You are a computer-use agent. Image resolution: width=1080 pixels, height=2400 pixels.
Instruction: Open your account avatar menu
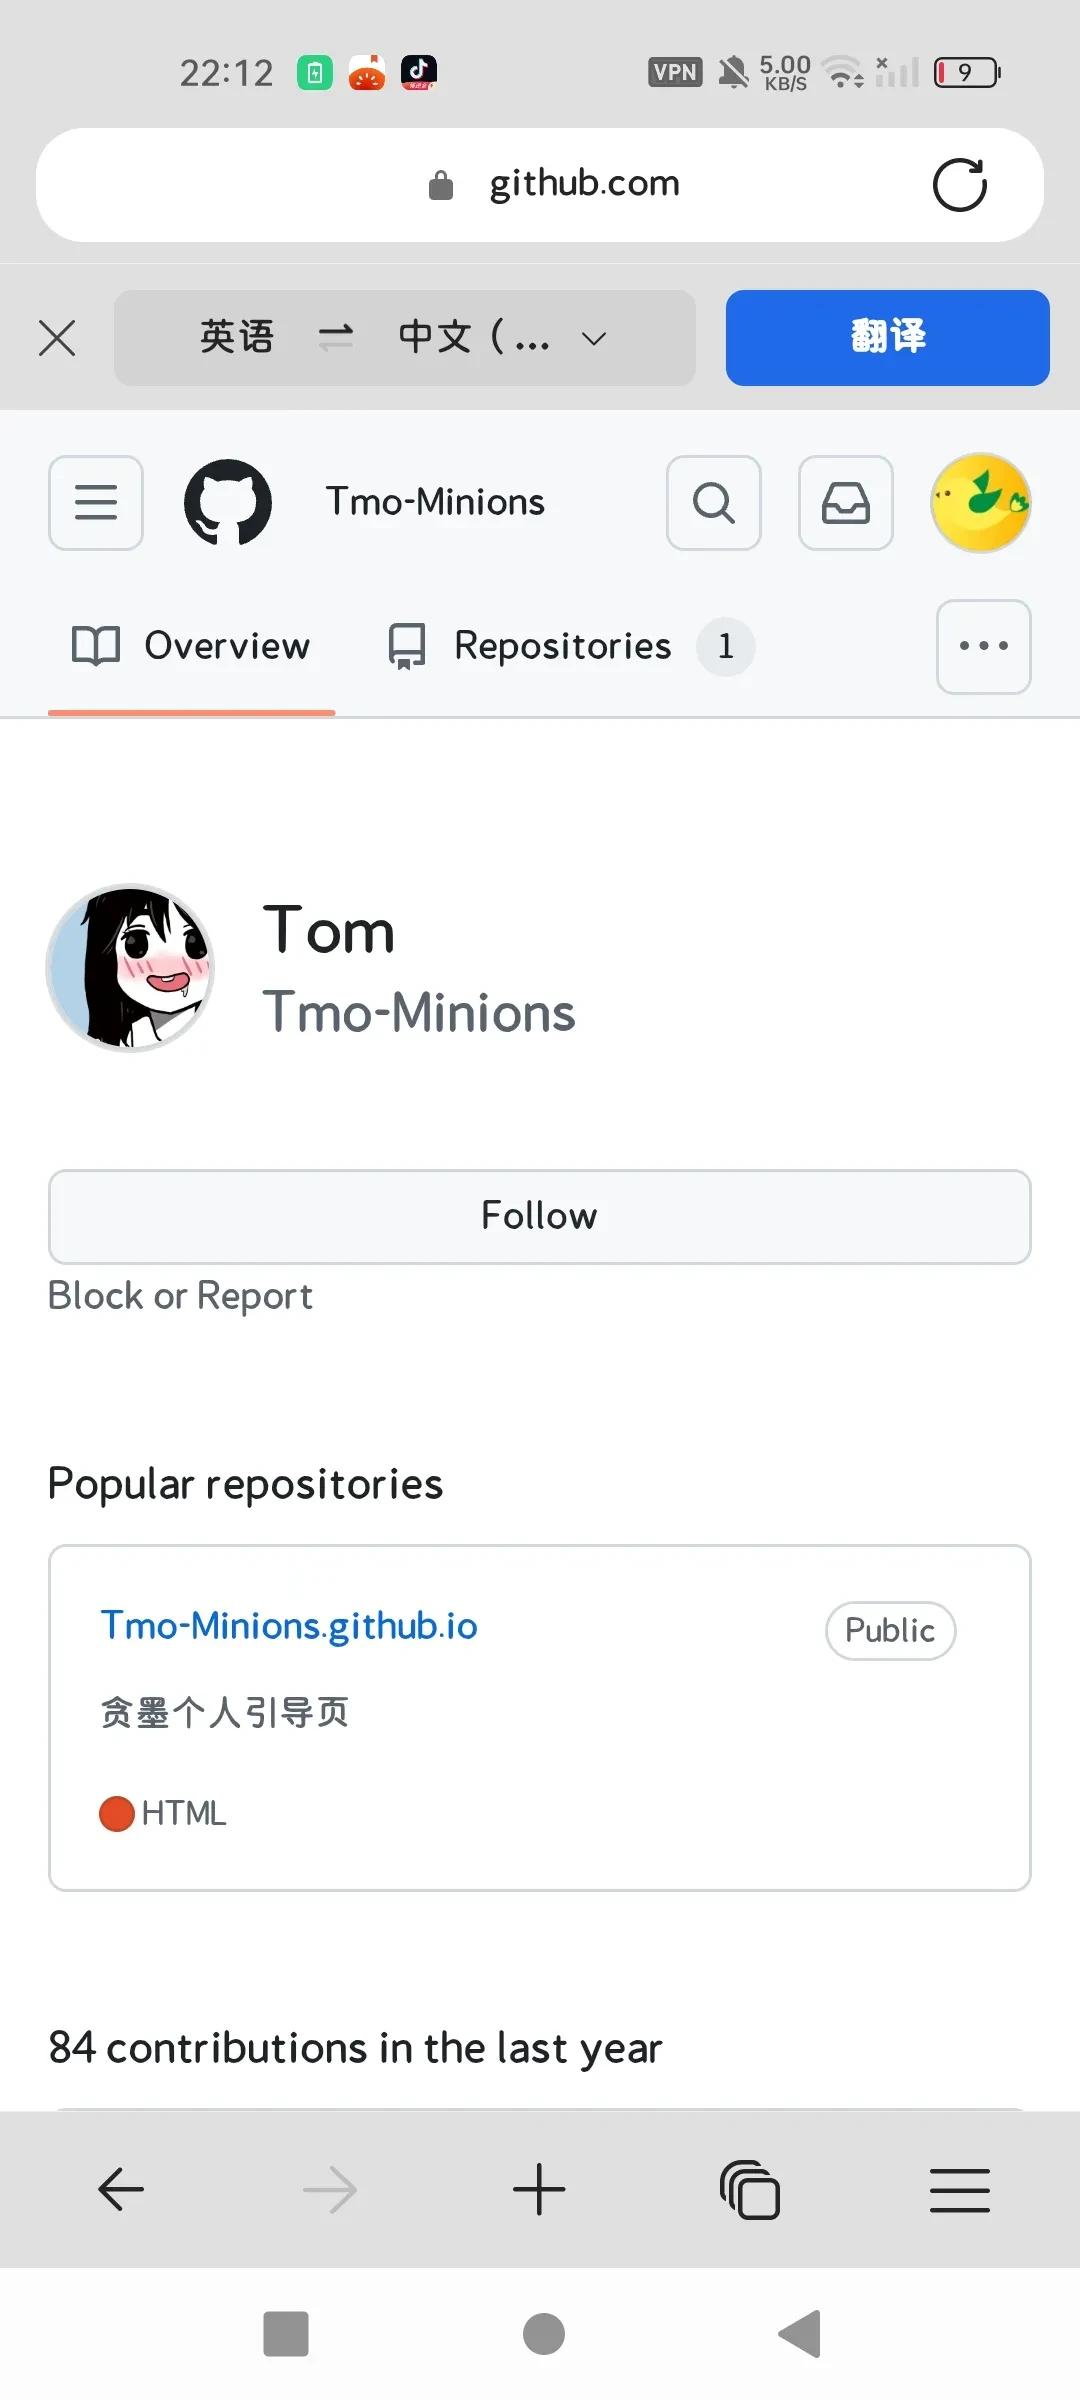[x=981, y=502]
